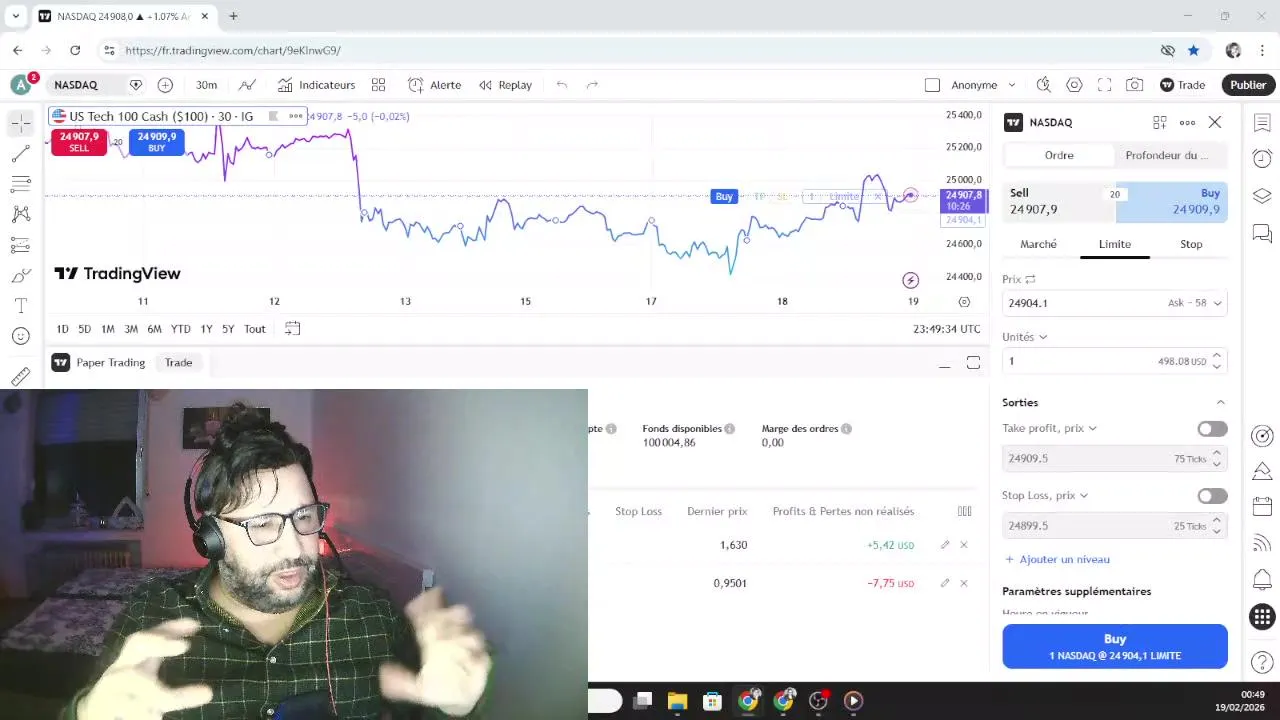Viewport: 1280px width, 720px height.
Task: Select the trend line drawing tool
Action: click(x=21, y=154)
